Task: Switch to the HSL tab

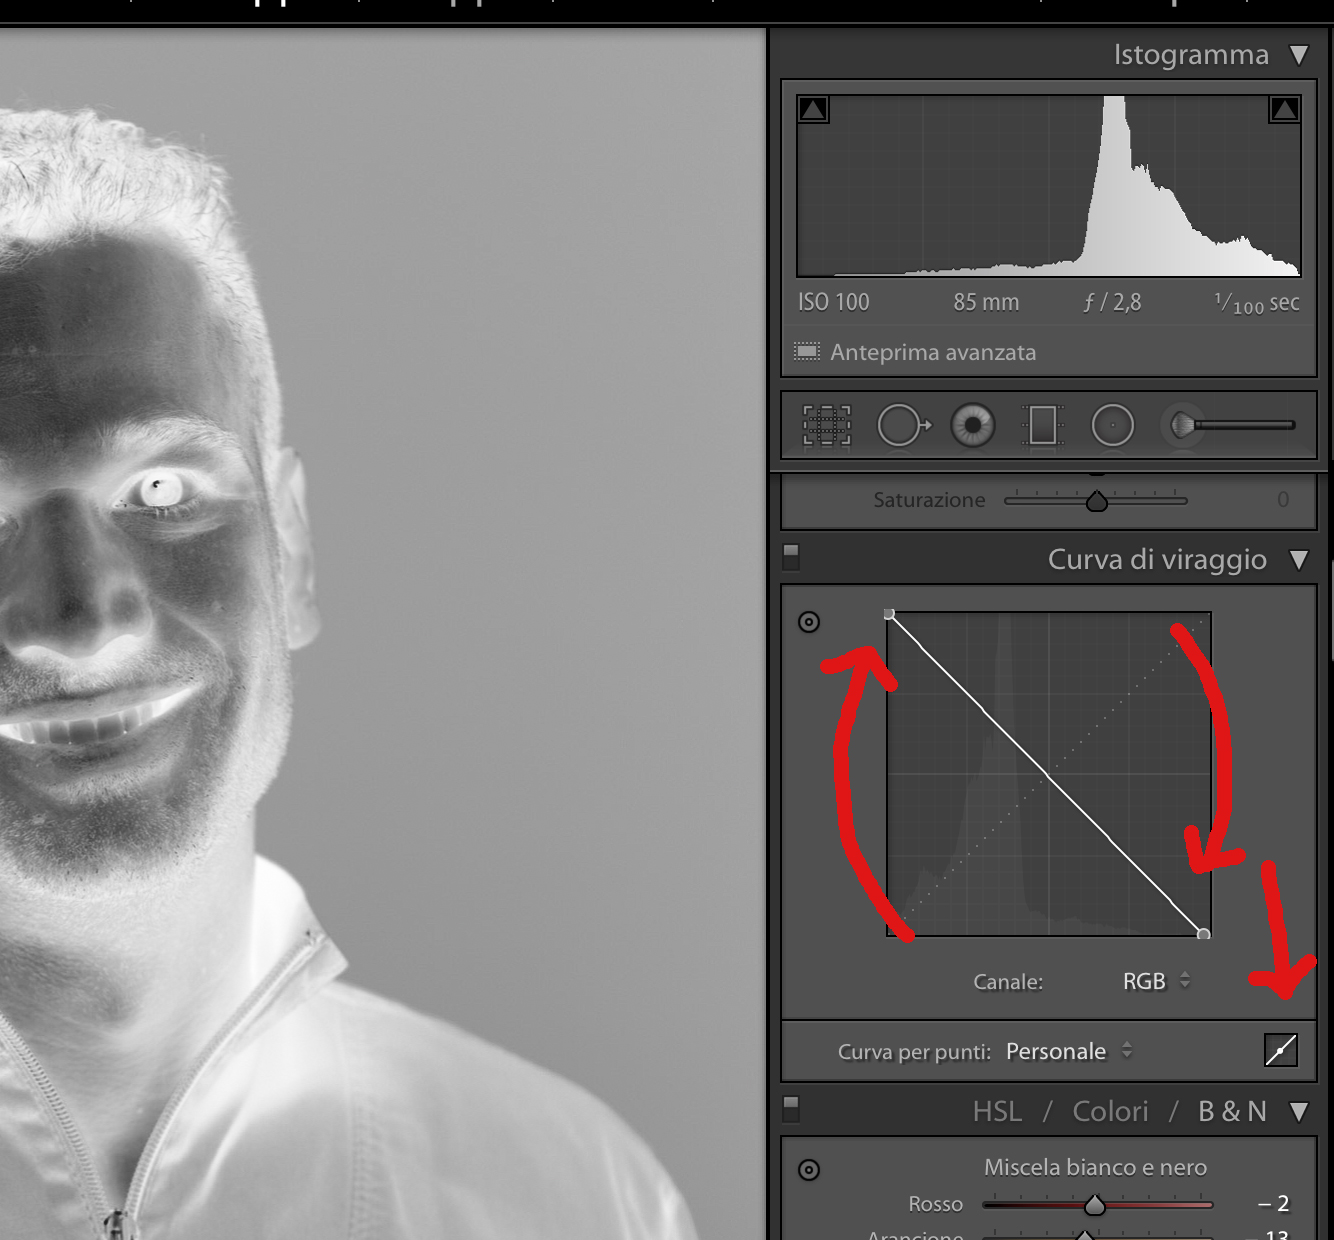Action: coord(997,1112)
